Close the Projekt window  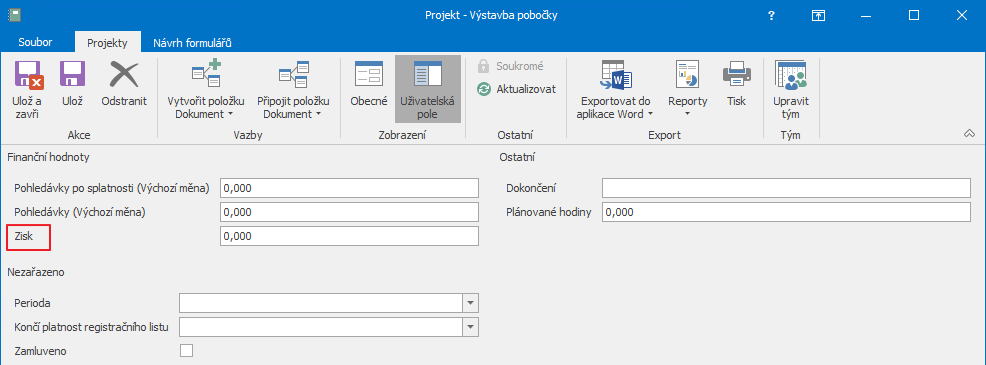pyautogui.click(x=961, y=16)
